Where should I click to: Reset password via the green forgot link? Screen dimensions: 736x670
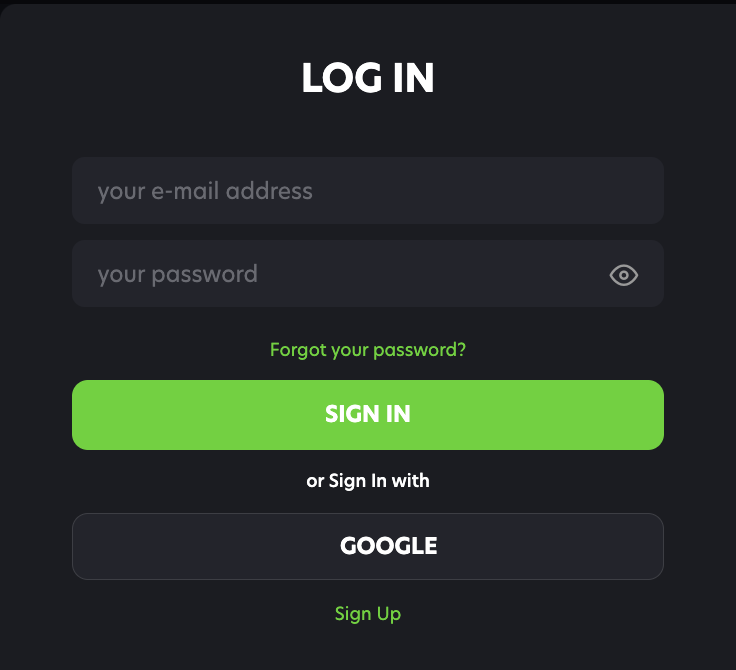(x=368, y=350)
